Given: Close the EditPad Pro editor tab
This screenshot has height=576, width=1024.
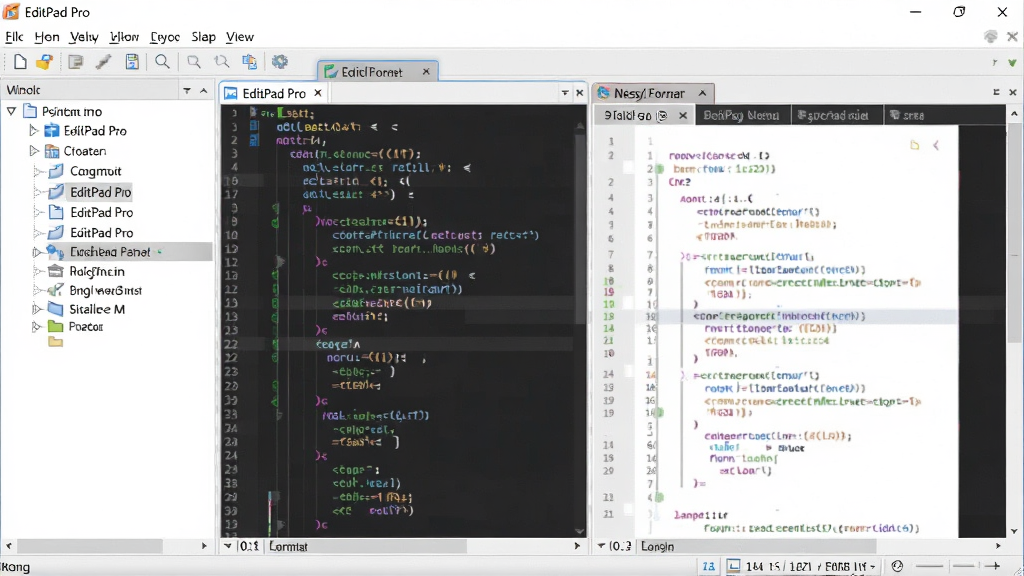Looking at the screenshot, I should click(x=318, y=93).
